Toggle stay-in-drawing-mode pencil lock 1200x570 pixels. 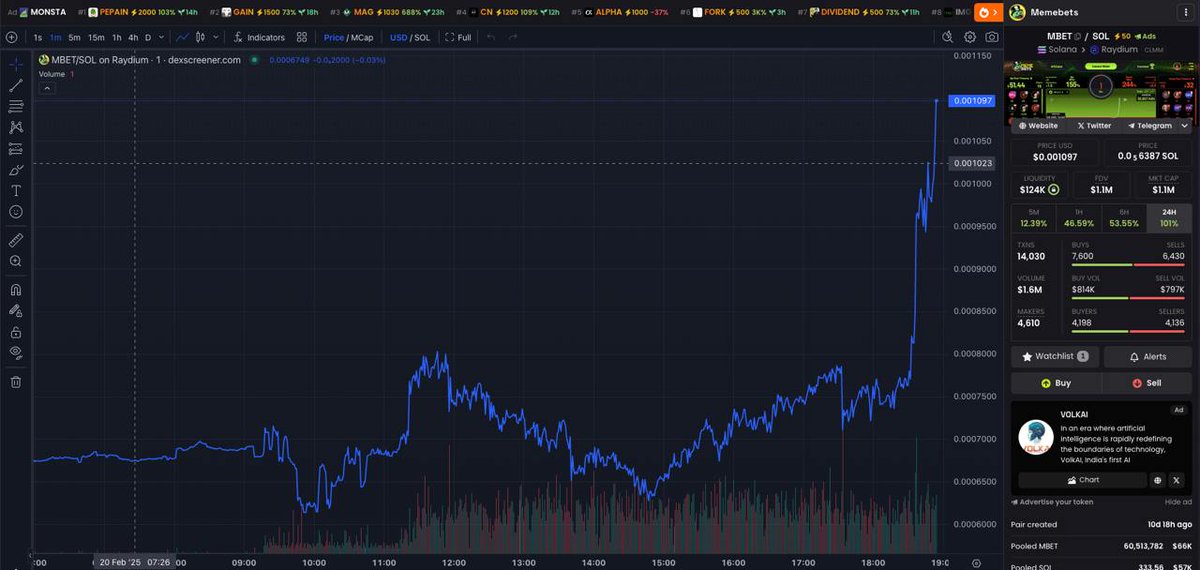point(16,310)
